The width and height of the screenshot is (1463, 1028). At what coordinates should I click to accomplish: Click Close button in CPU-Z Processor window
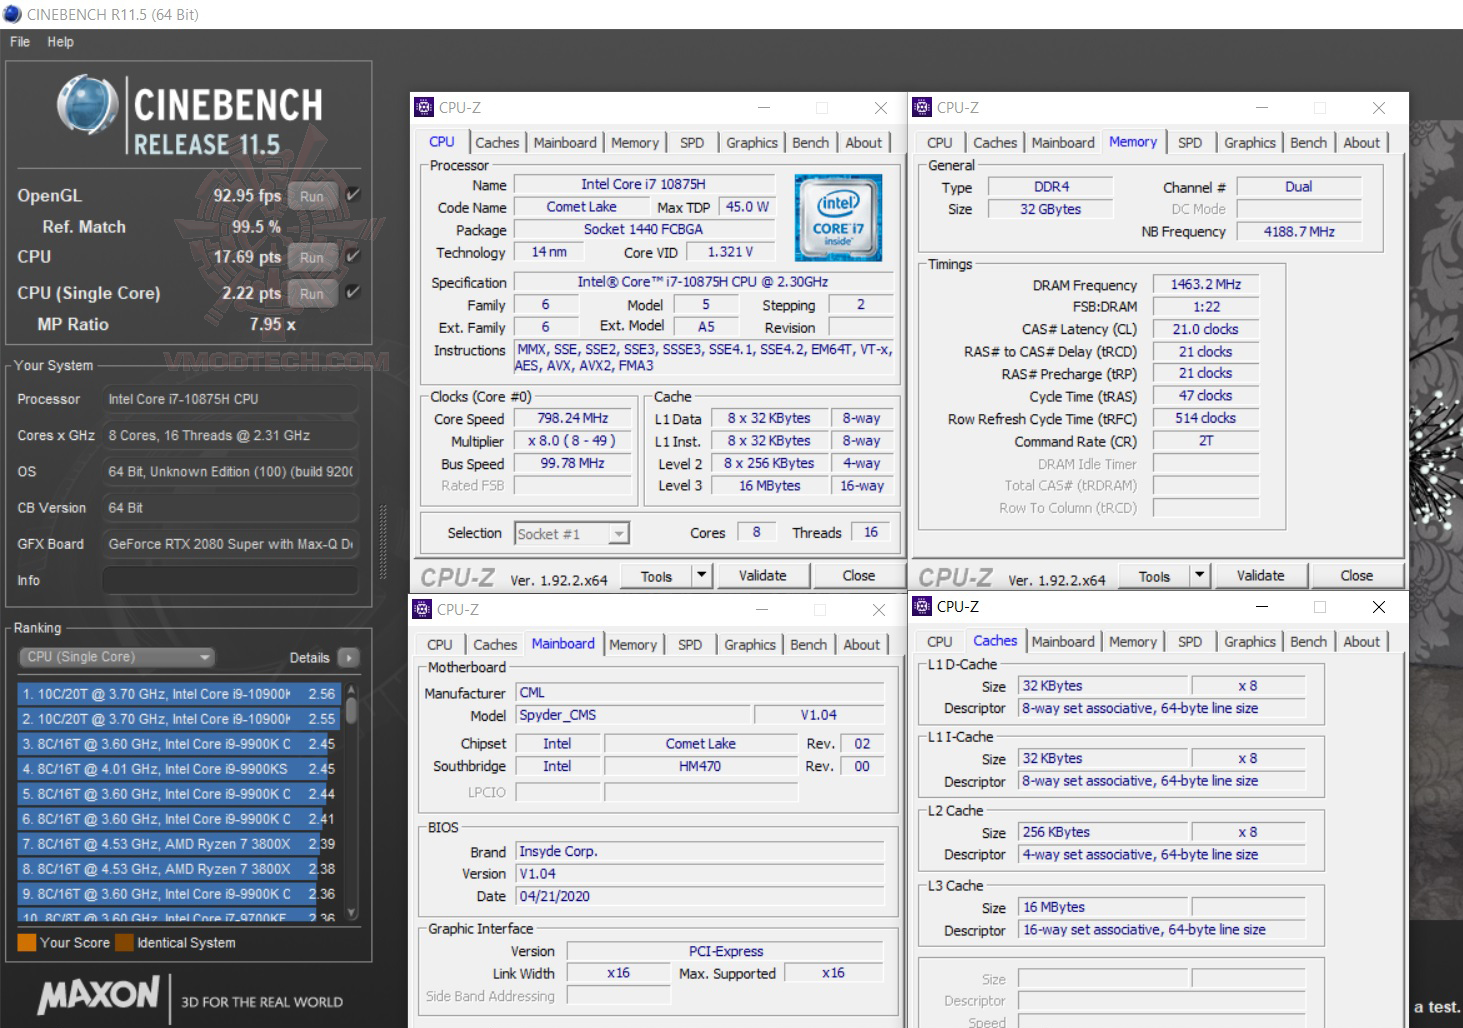pyautogui.click(x=858, y=575)
